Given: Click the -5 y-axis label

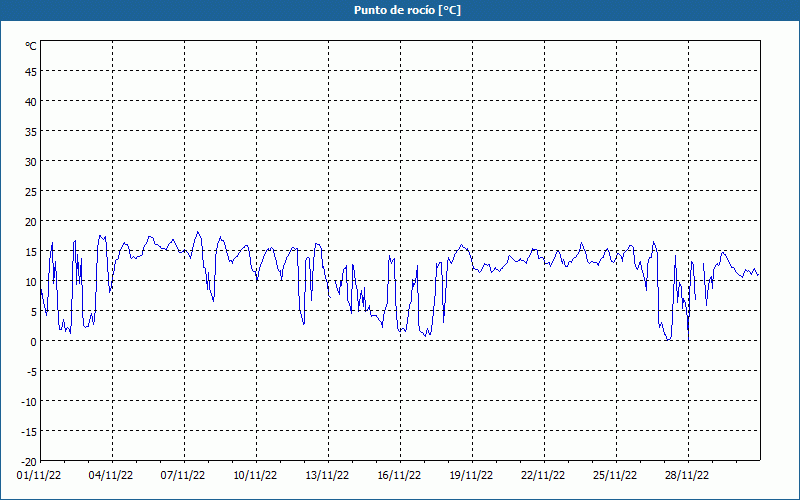Looking at the screenshot, I should tap(32, 372).
